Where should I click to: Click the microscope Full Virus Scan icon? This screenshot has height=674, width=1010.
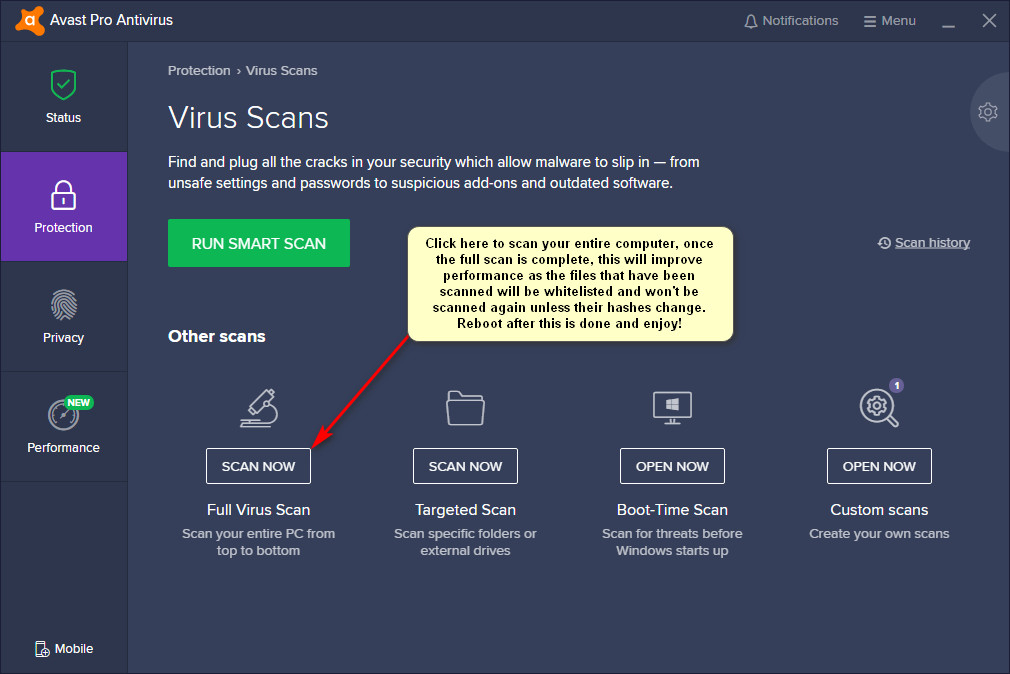[258, 408]
